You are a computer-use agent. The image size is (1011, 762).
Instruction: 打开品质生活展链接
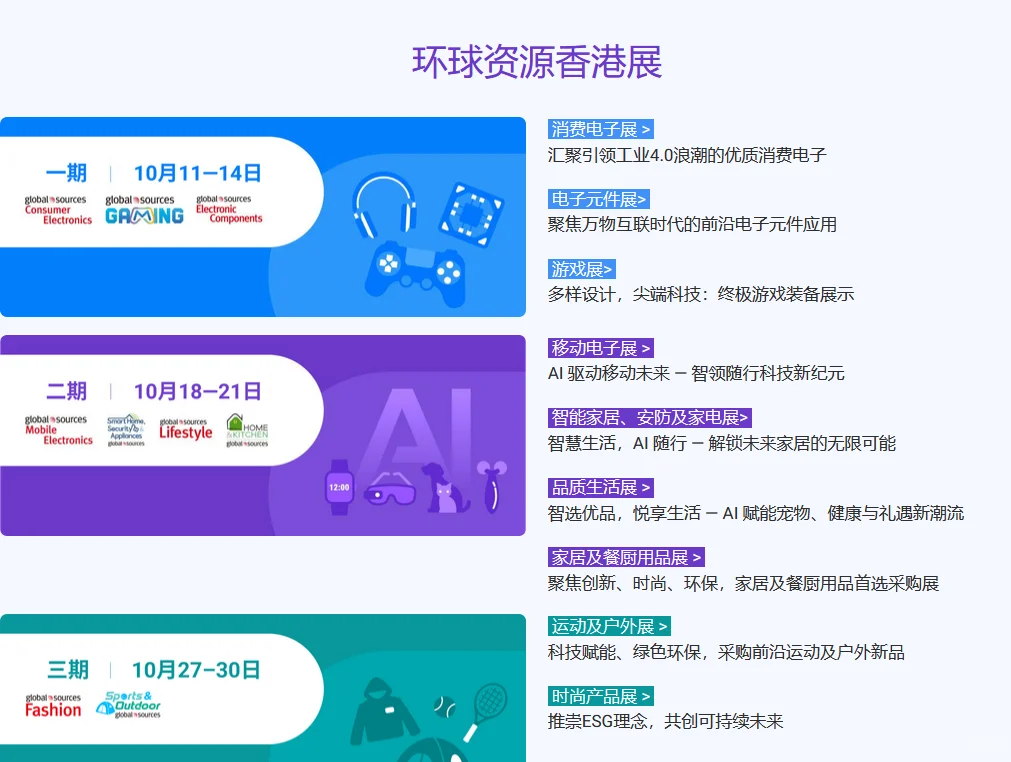(599, 487)
